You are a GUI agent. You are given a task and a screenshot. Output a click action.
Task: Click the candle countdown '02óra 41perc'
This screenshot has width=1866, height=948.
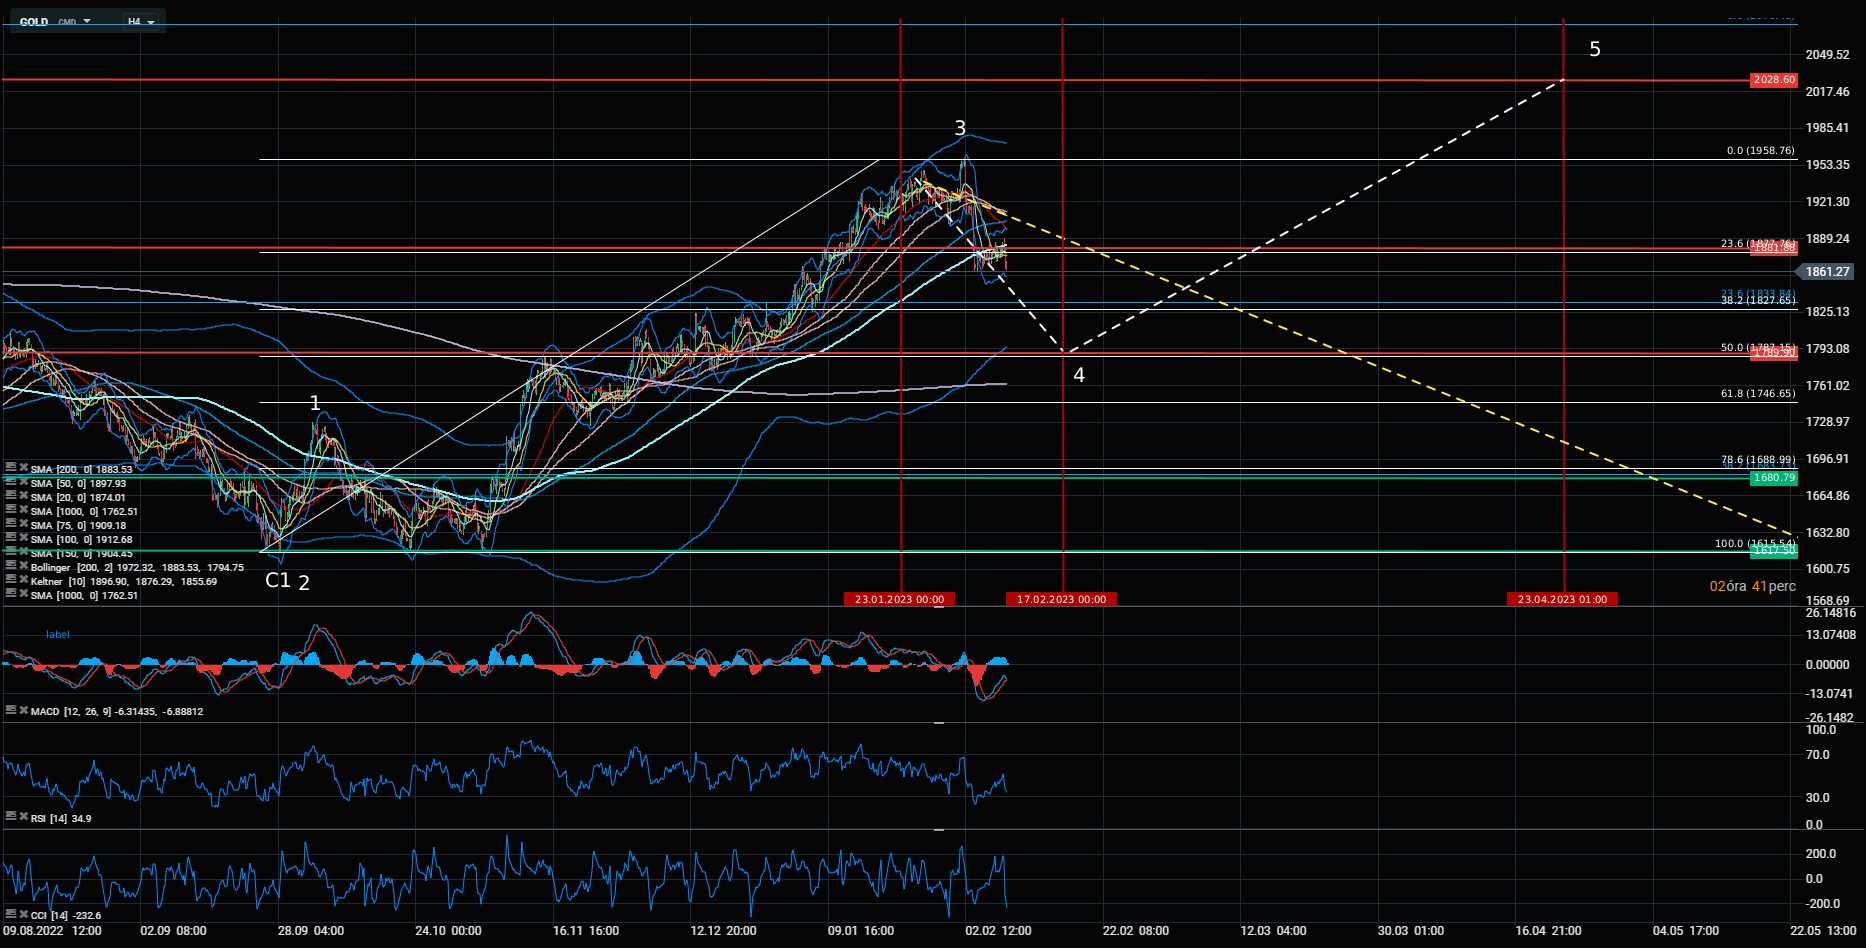point(1752,586)
